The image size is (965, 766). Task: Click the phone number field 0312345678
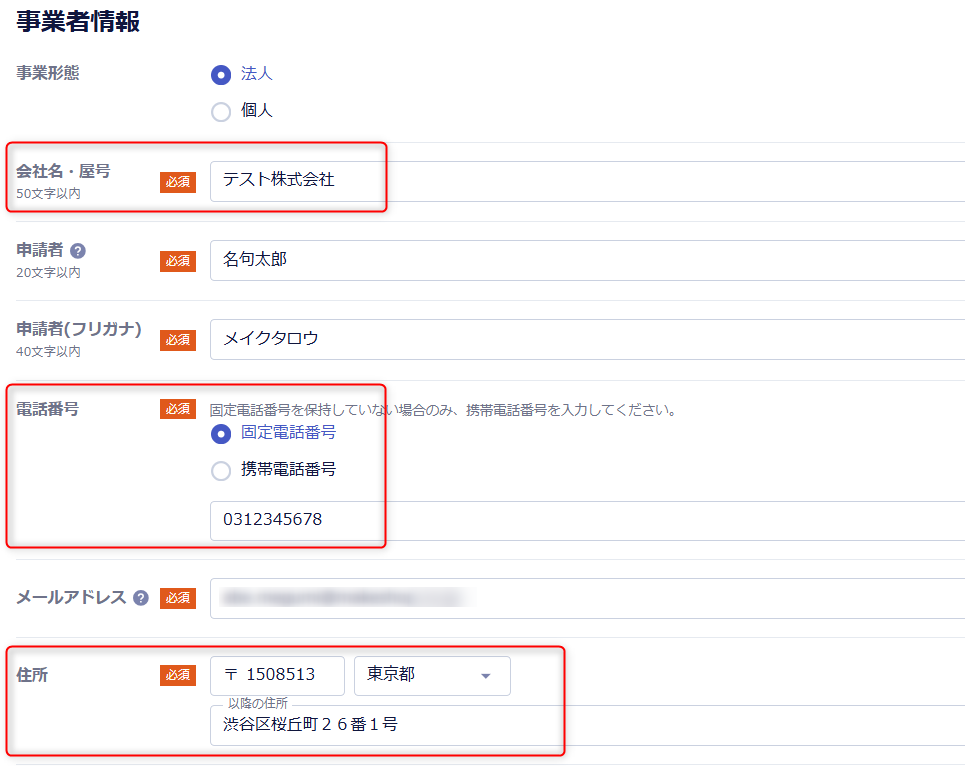click(587, 521)
